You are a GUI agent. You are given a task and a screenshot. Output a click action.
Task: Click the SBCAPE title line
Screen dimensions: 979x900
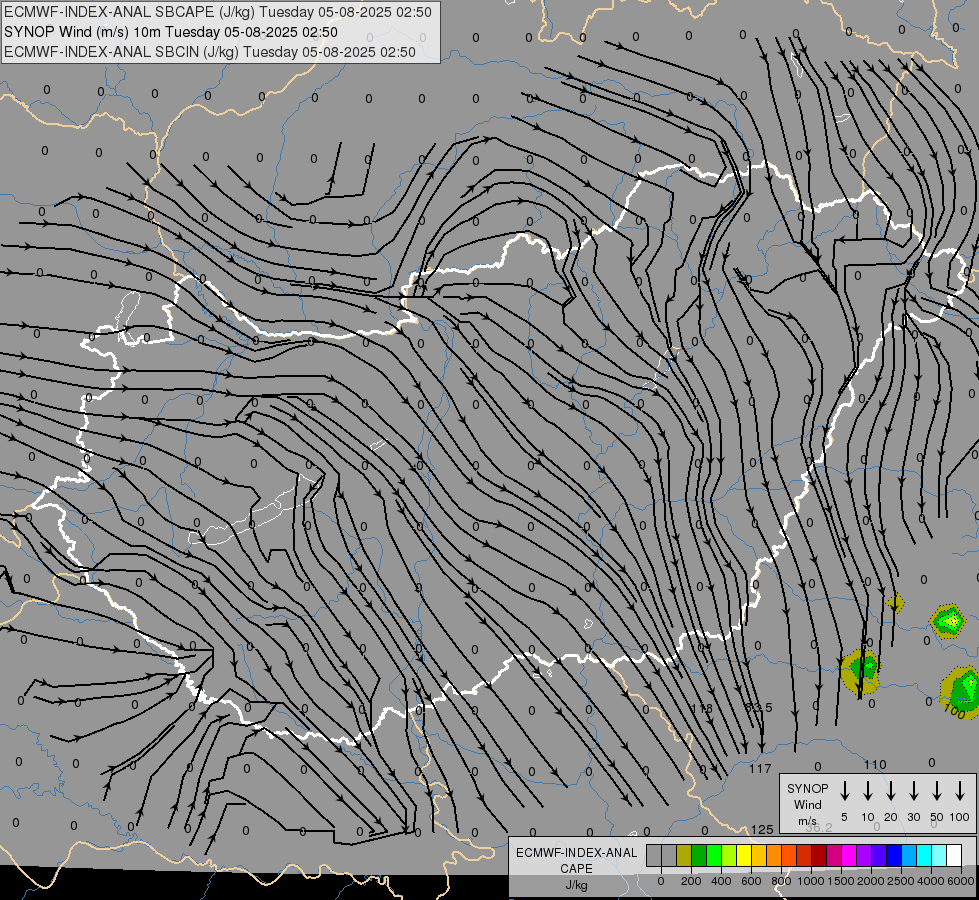218,12
